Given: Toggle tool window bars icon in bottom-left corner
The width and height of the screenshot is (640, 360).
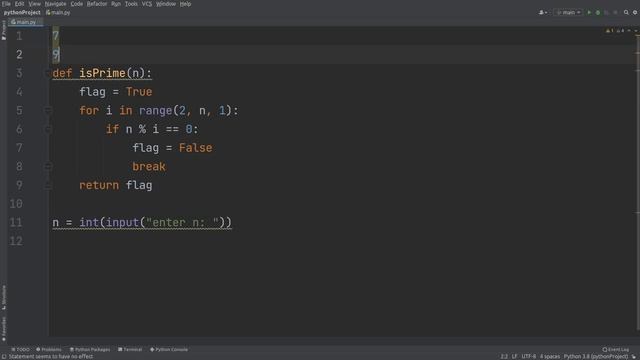Looking at the screenshot, I should point(4,357).
